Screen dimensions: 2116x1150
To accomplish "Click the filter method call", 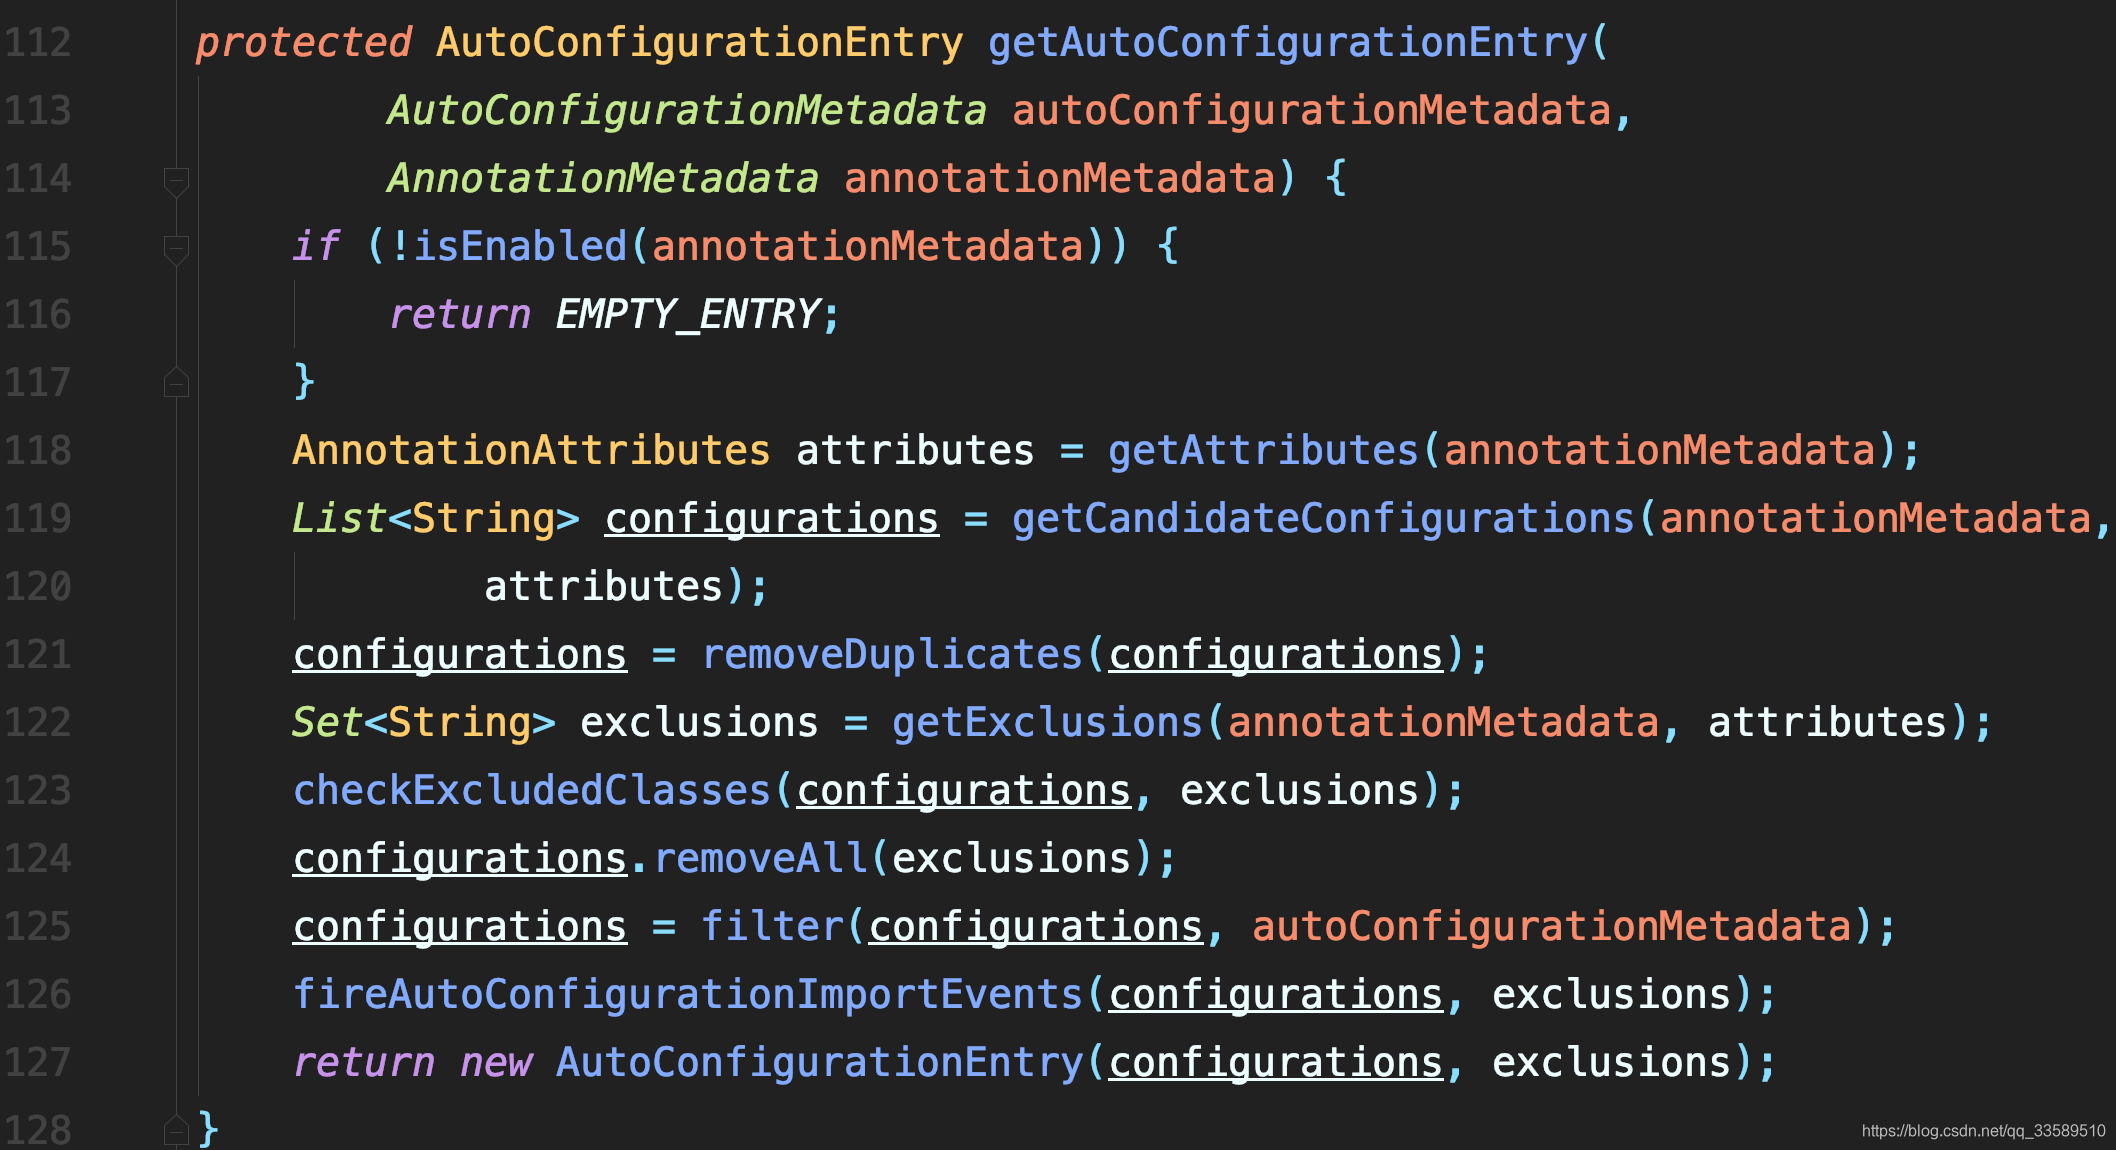I will tap(772, 927).
